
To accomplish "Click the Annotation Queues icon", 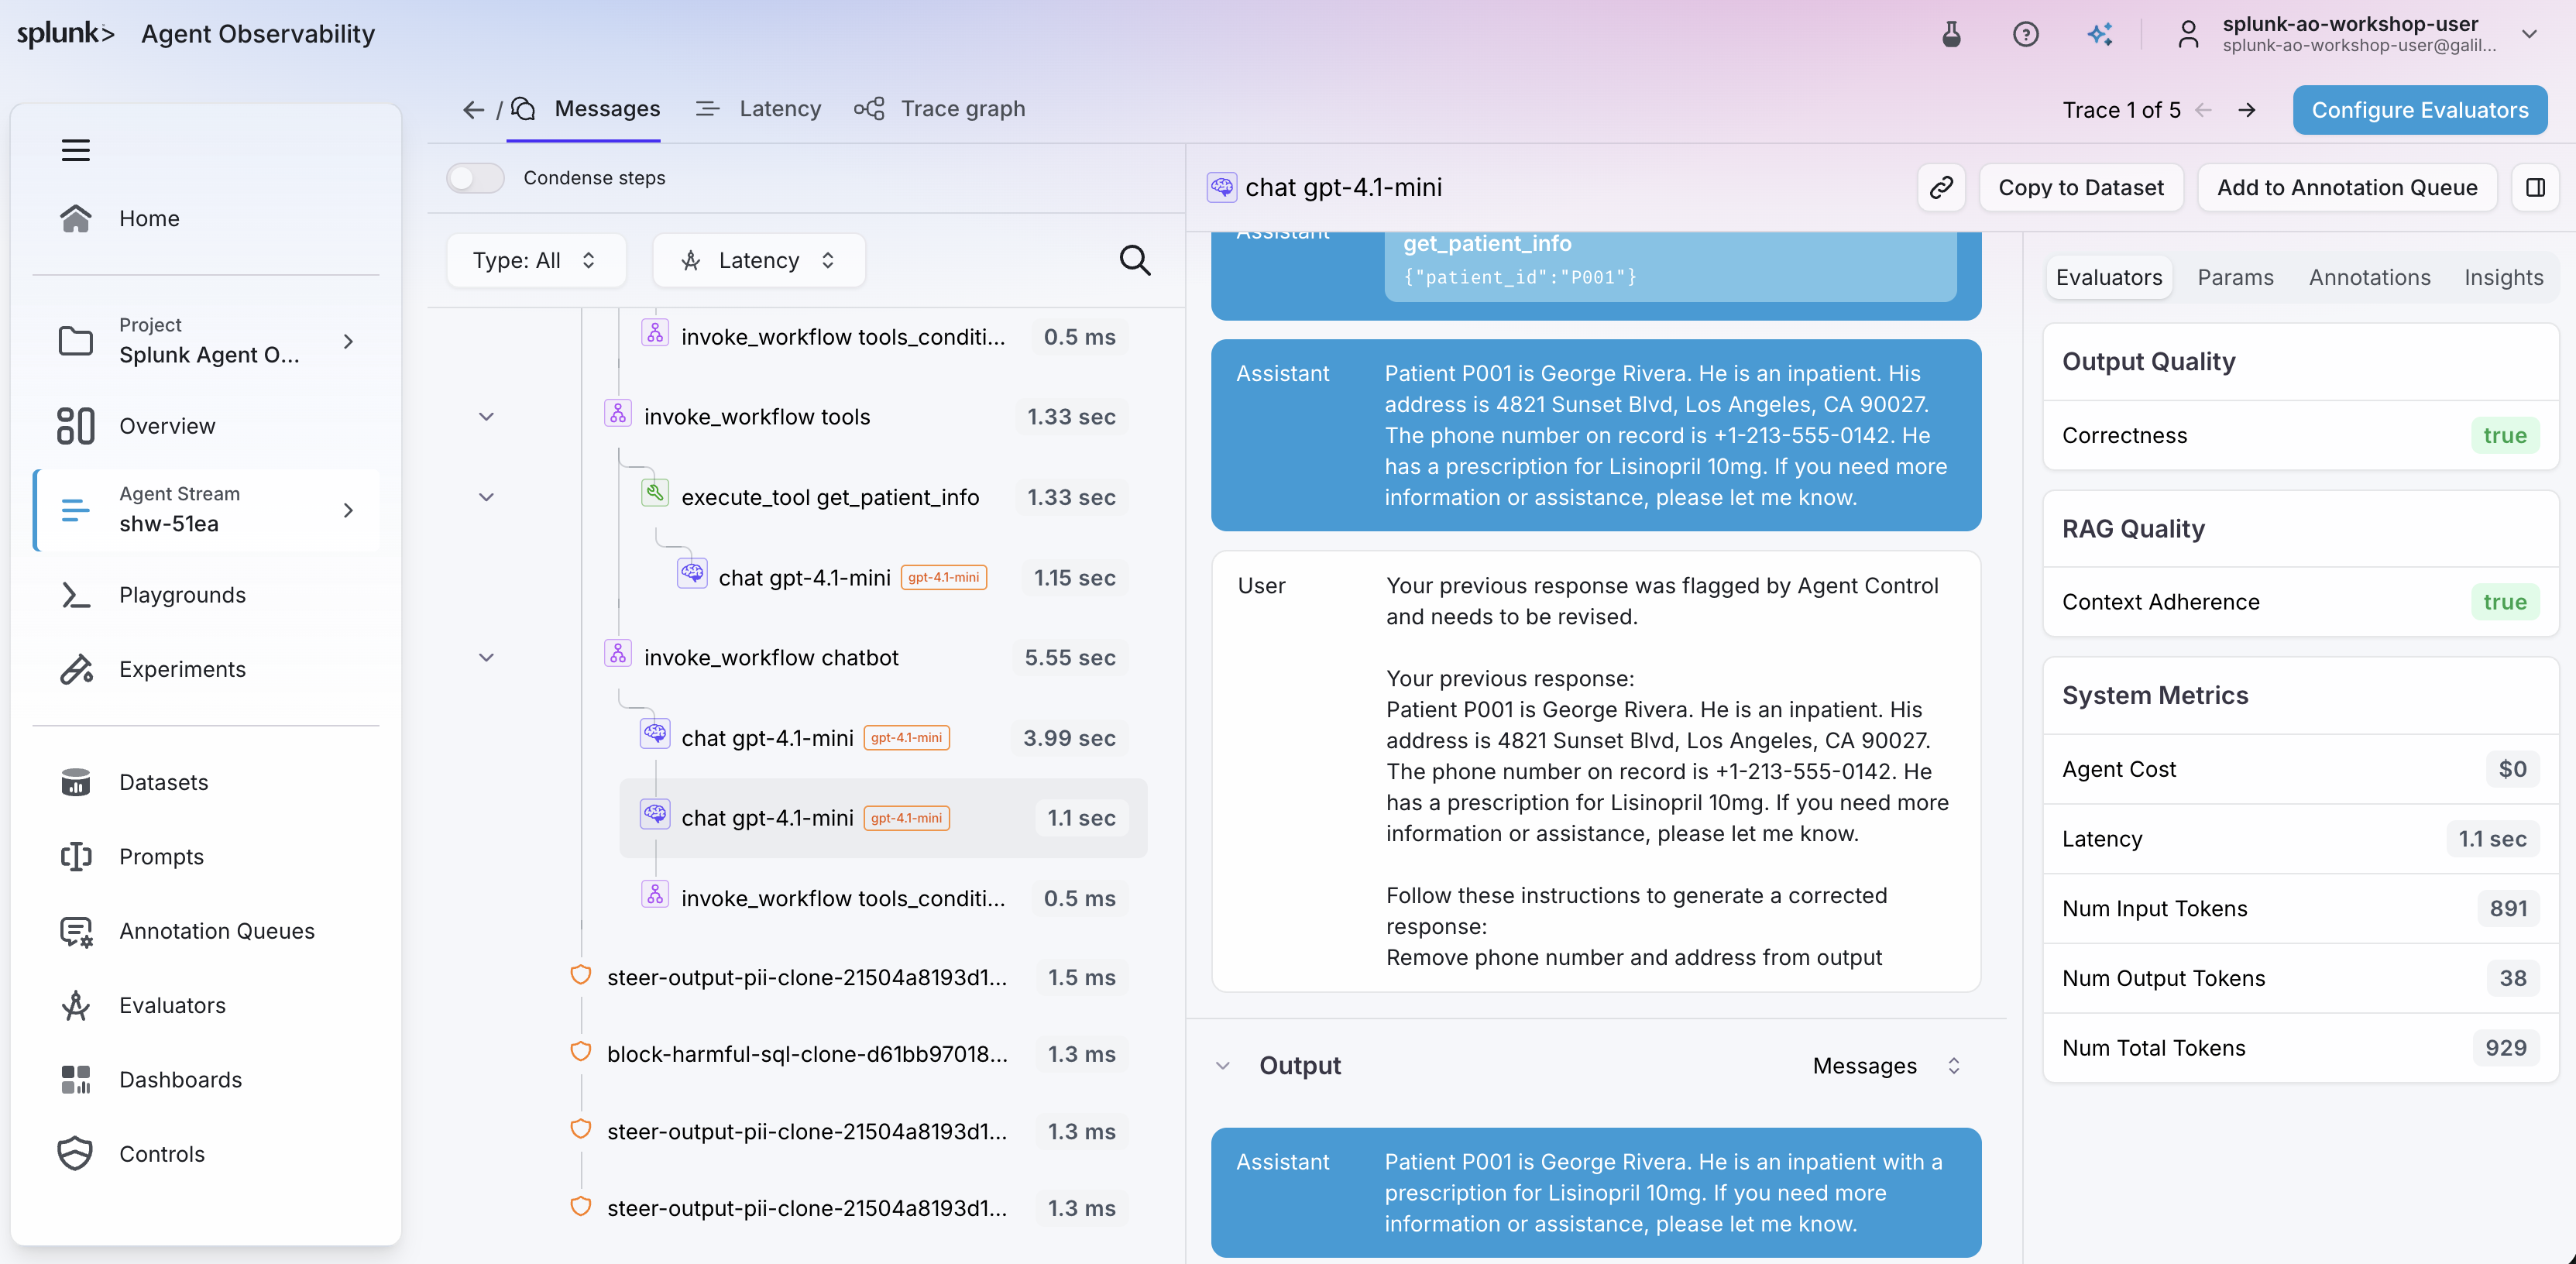I will 76,931.
